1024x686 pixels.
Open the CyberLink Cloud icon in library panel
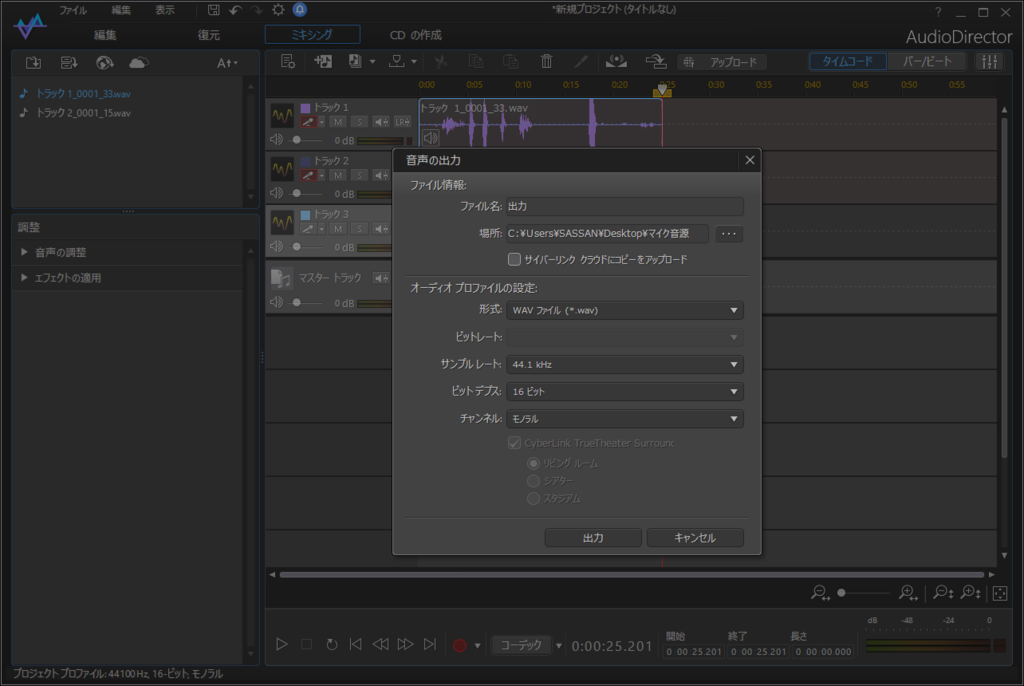[139, 63]
